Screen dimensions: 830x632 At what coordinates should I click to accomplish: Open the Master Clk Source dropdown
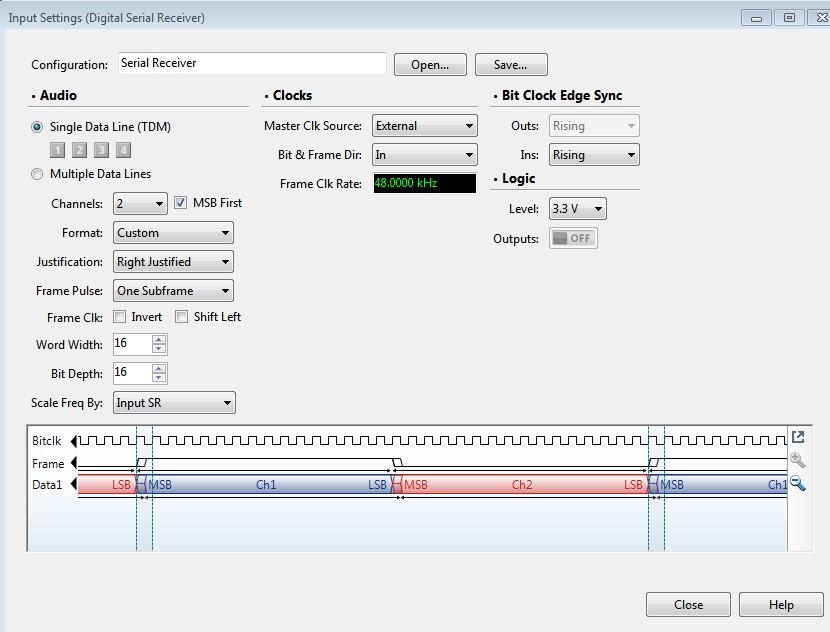425,126
